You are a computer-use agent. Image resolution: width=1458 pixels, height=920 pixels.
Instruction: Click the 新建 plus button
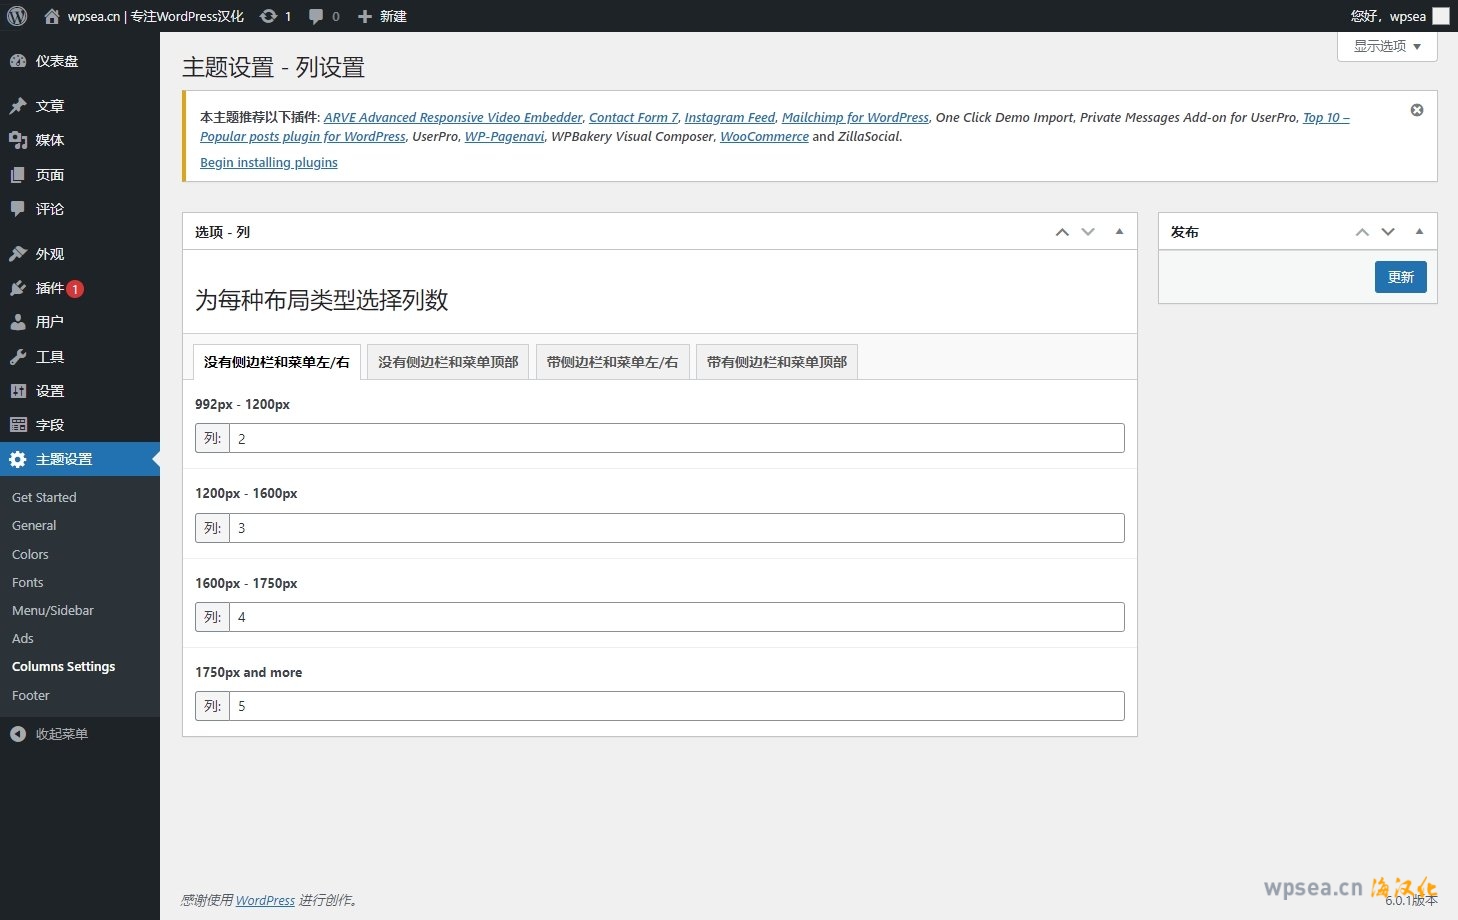(x=382, y=16)
